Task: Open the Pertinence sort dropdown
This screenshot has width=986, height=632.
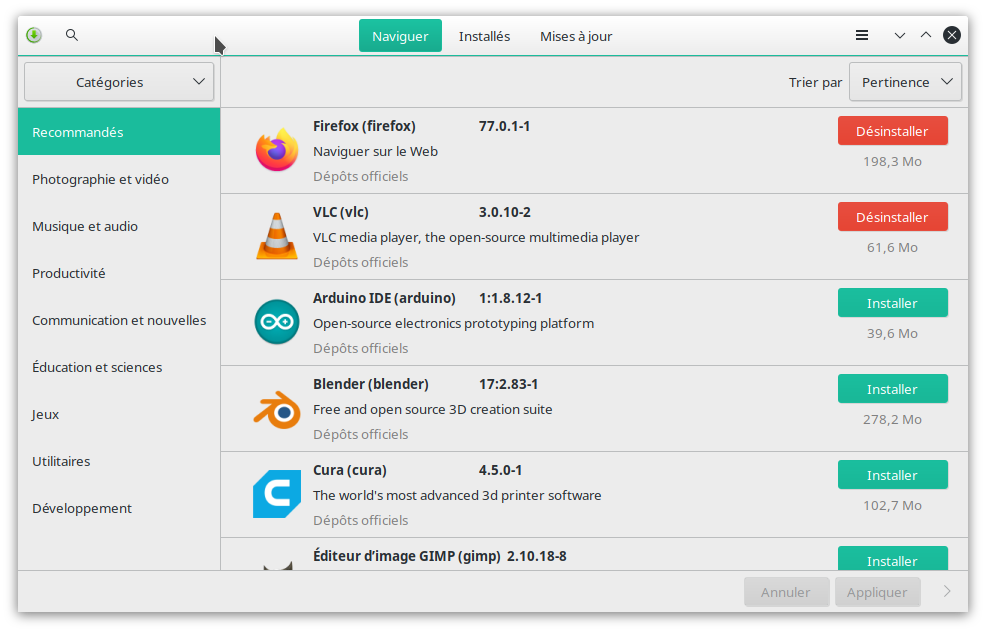Action: click(905, 82)
